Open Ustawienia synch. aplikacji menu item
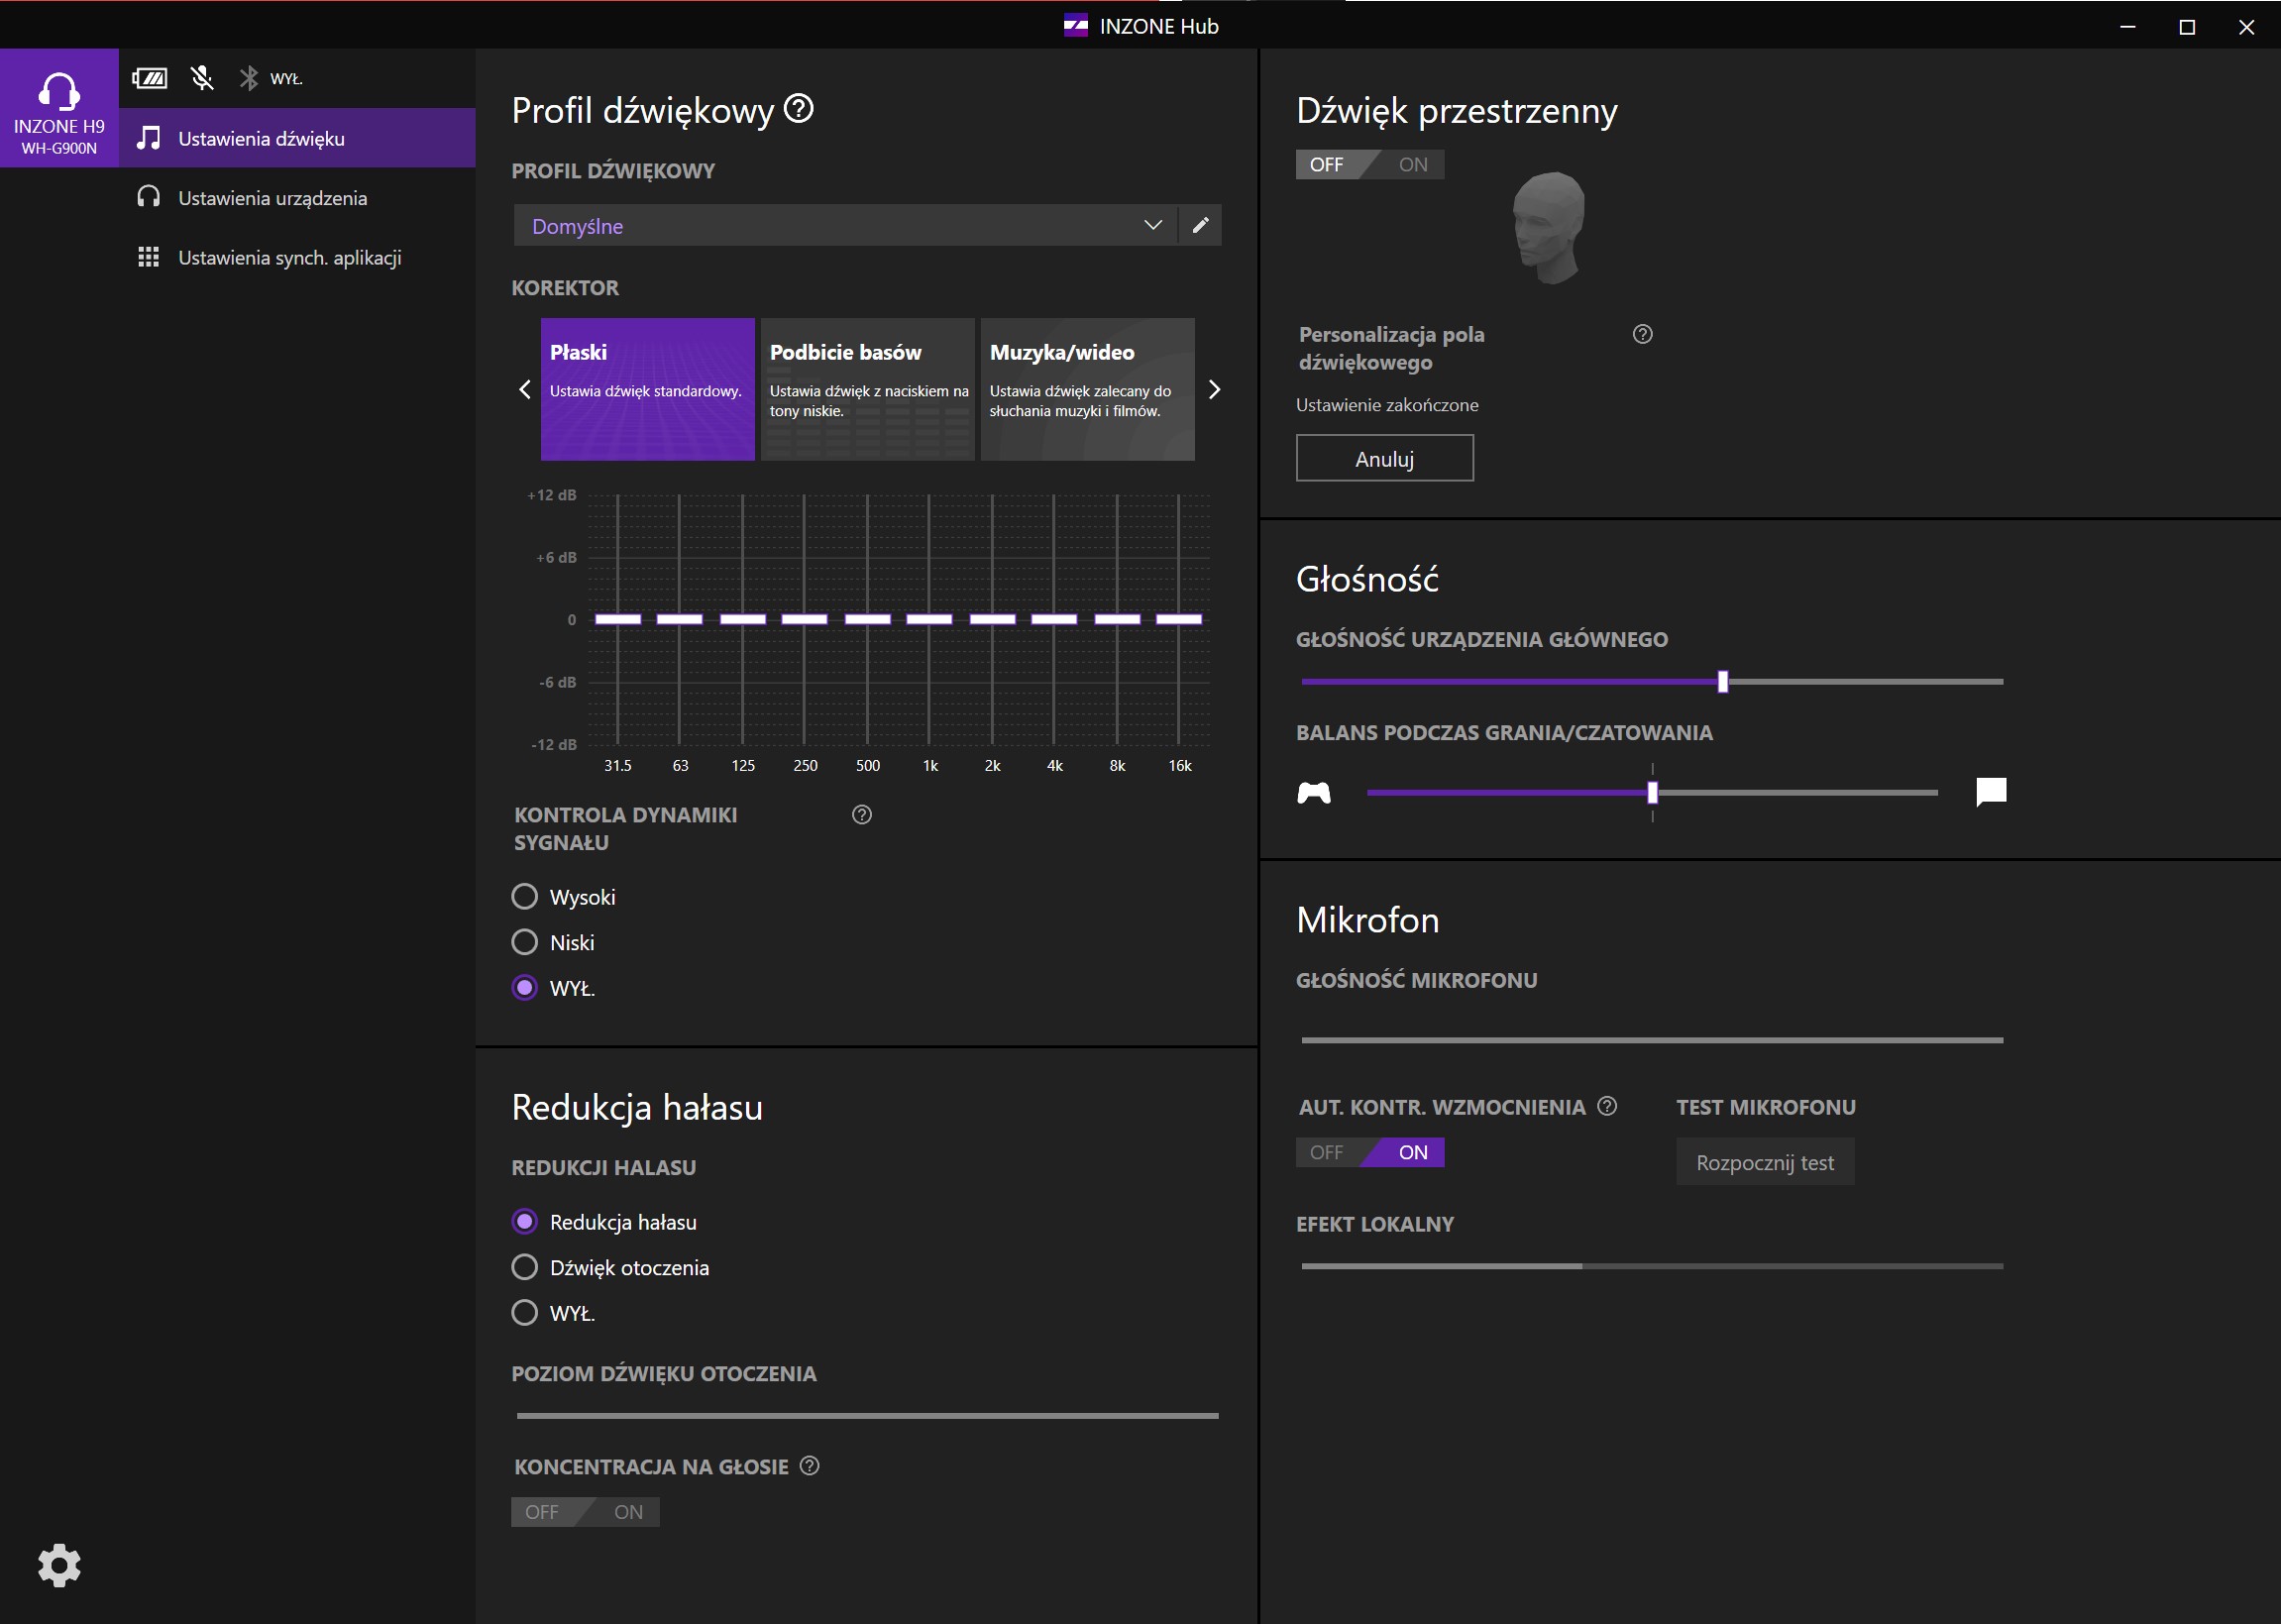 tap(289, 257)
